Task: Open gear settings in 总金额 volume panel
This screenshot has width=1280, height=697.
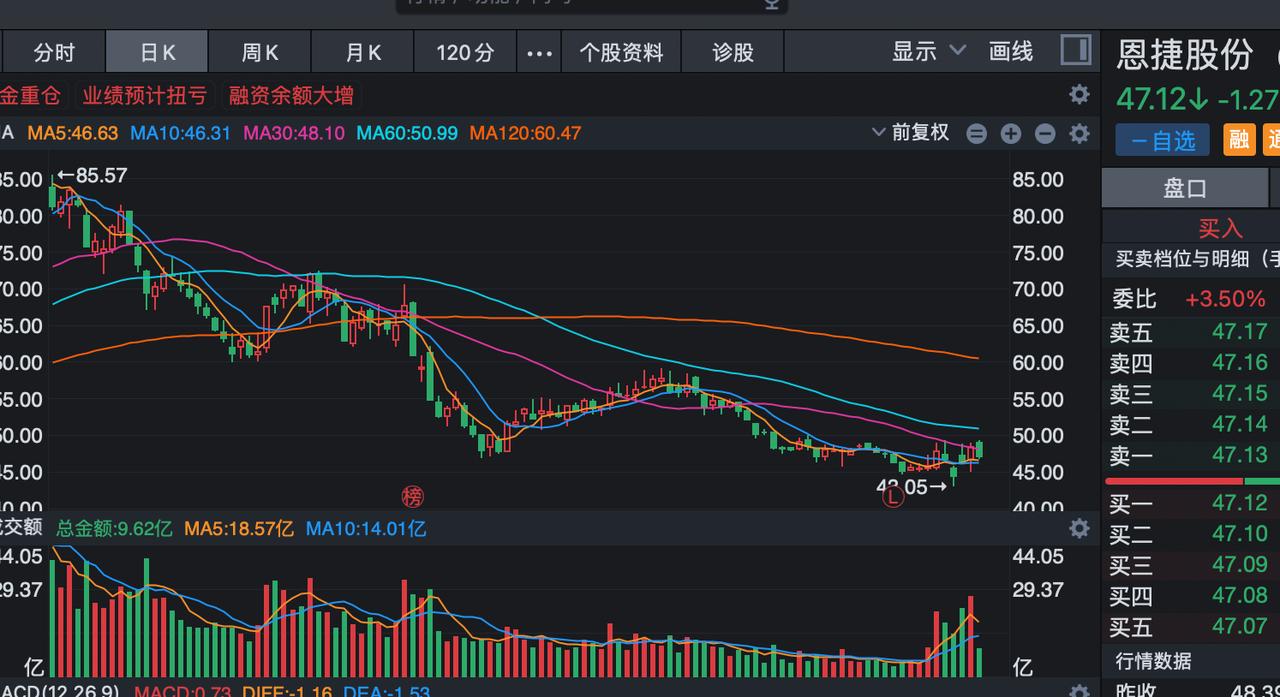Action: (x=1079, y=528)
